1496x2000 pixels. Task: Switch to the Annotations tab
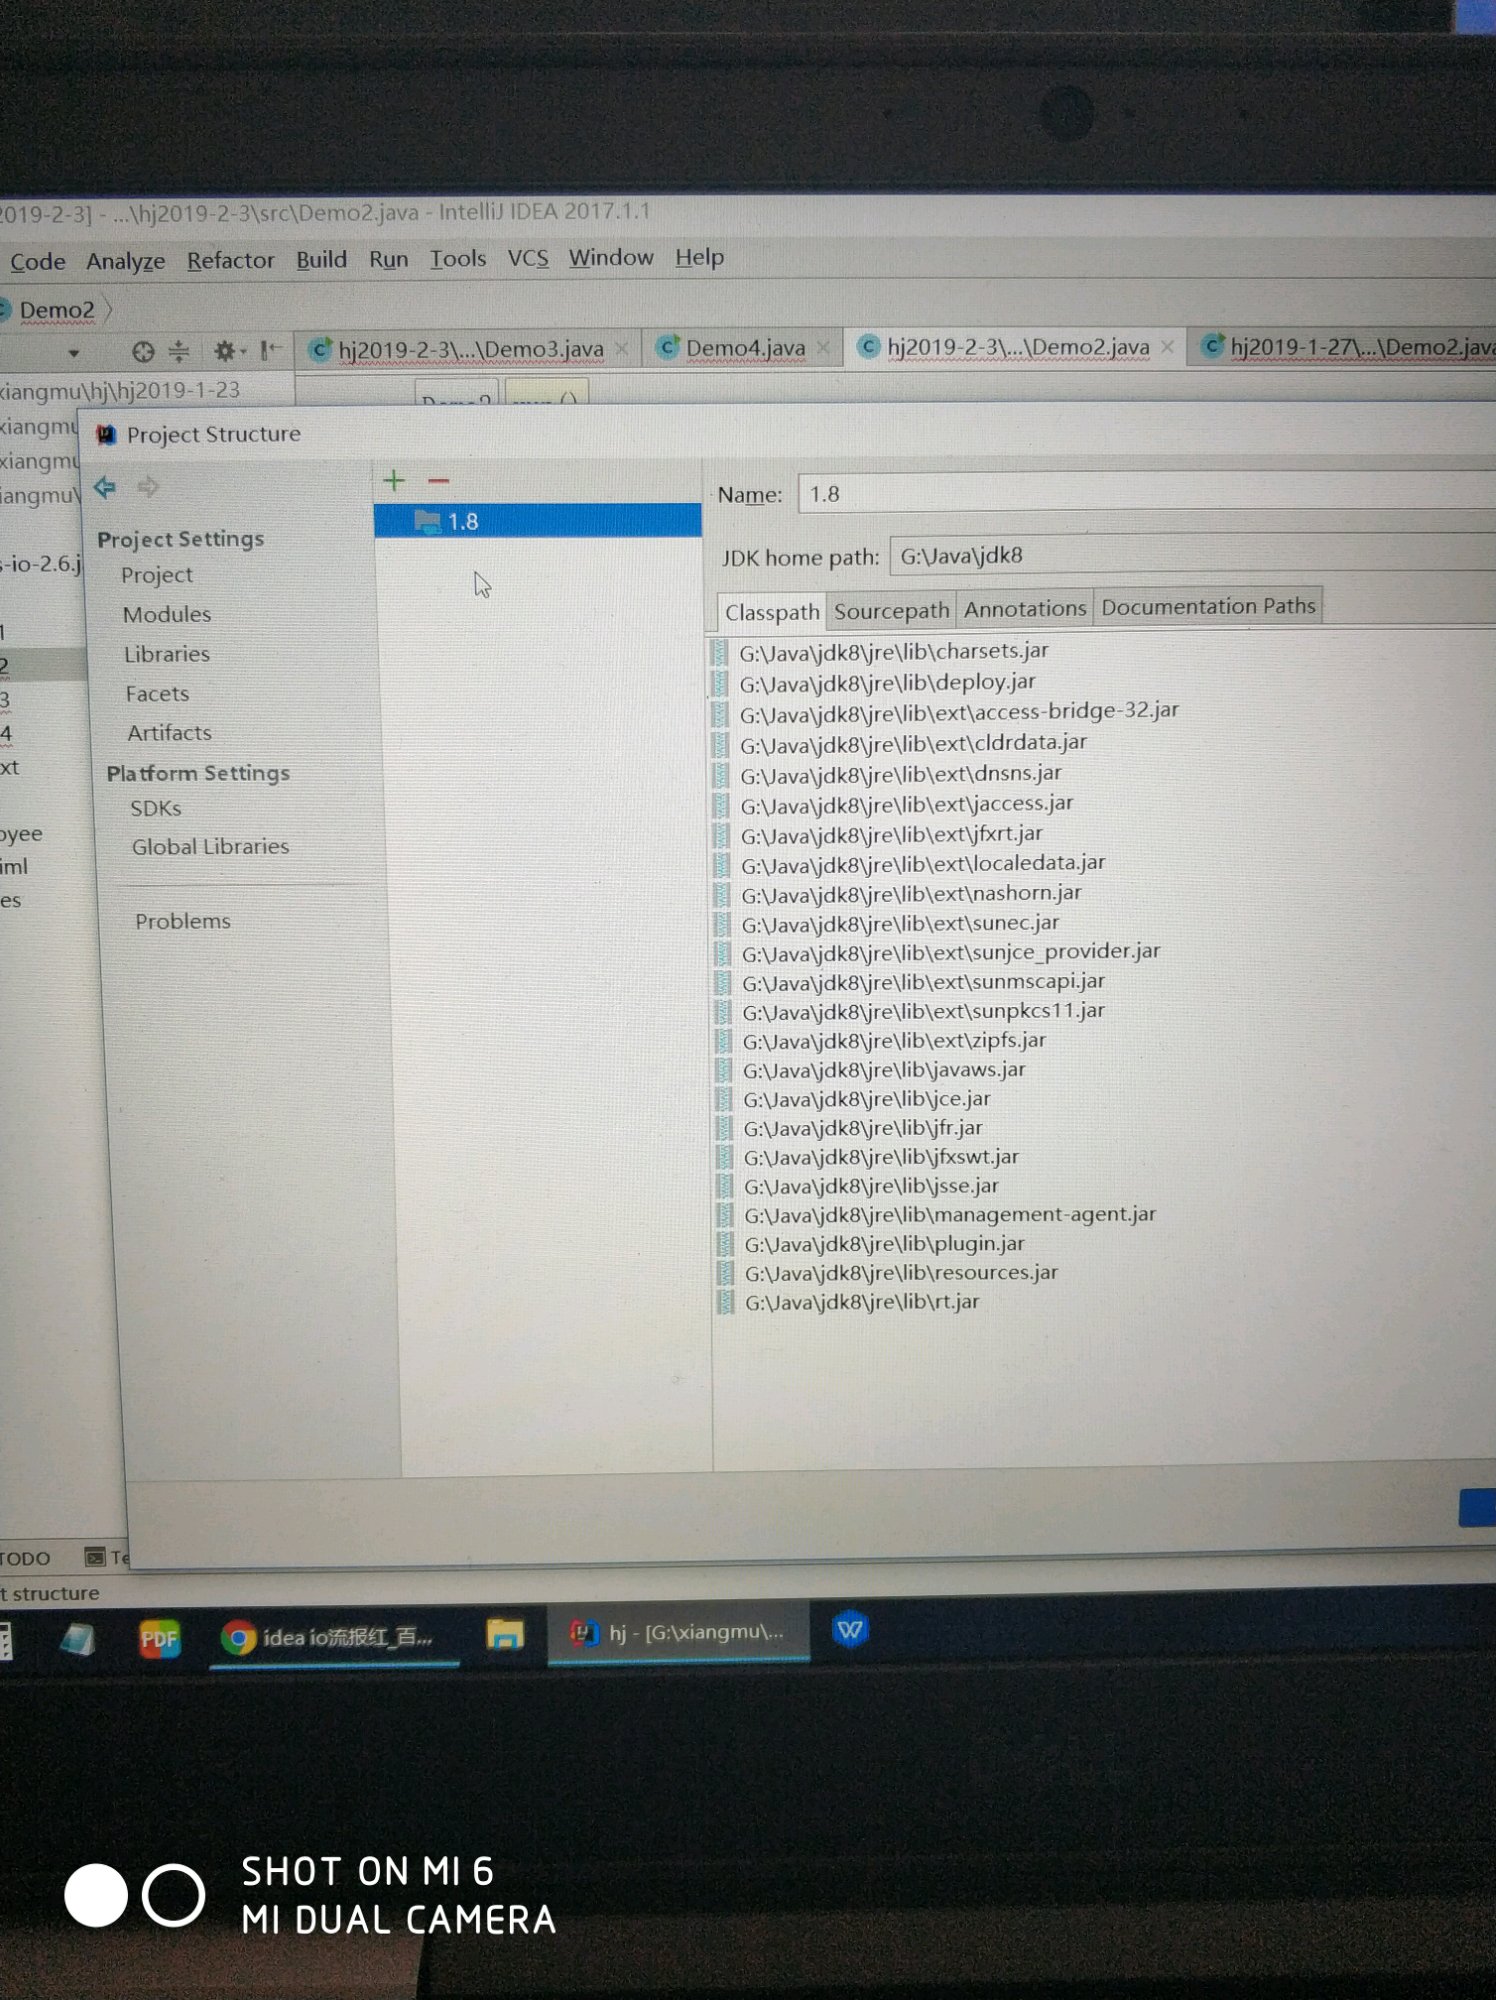[1025, 608]
